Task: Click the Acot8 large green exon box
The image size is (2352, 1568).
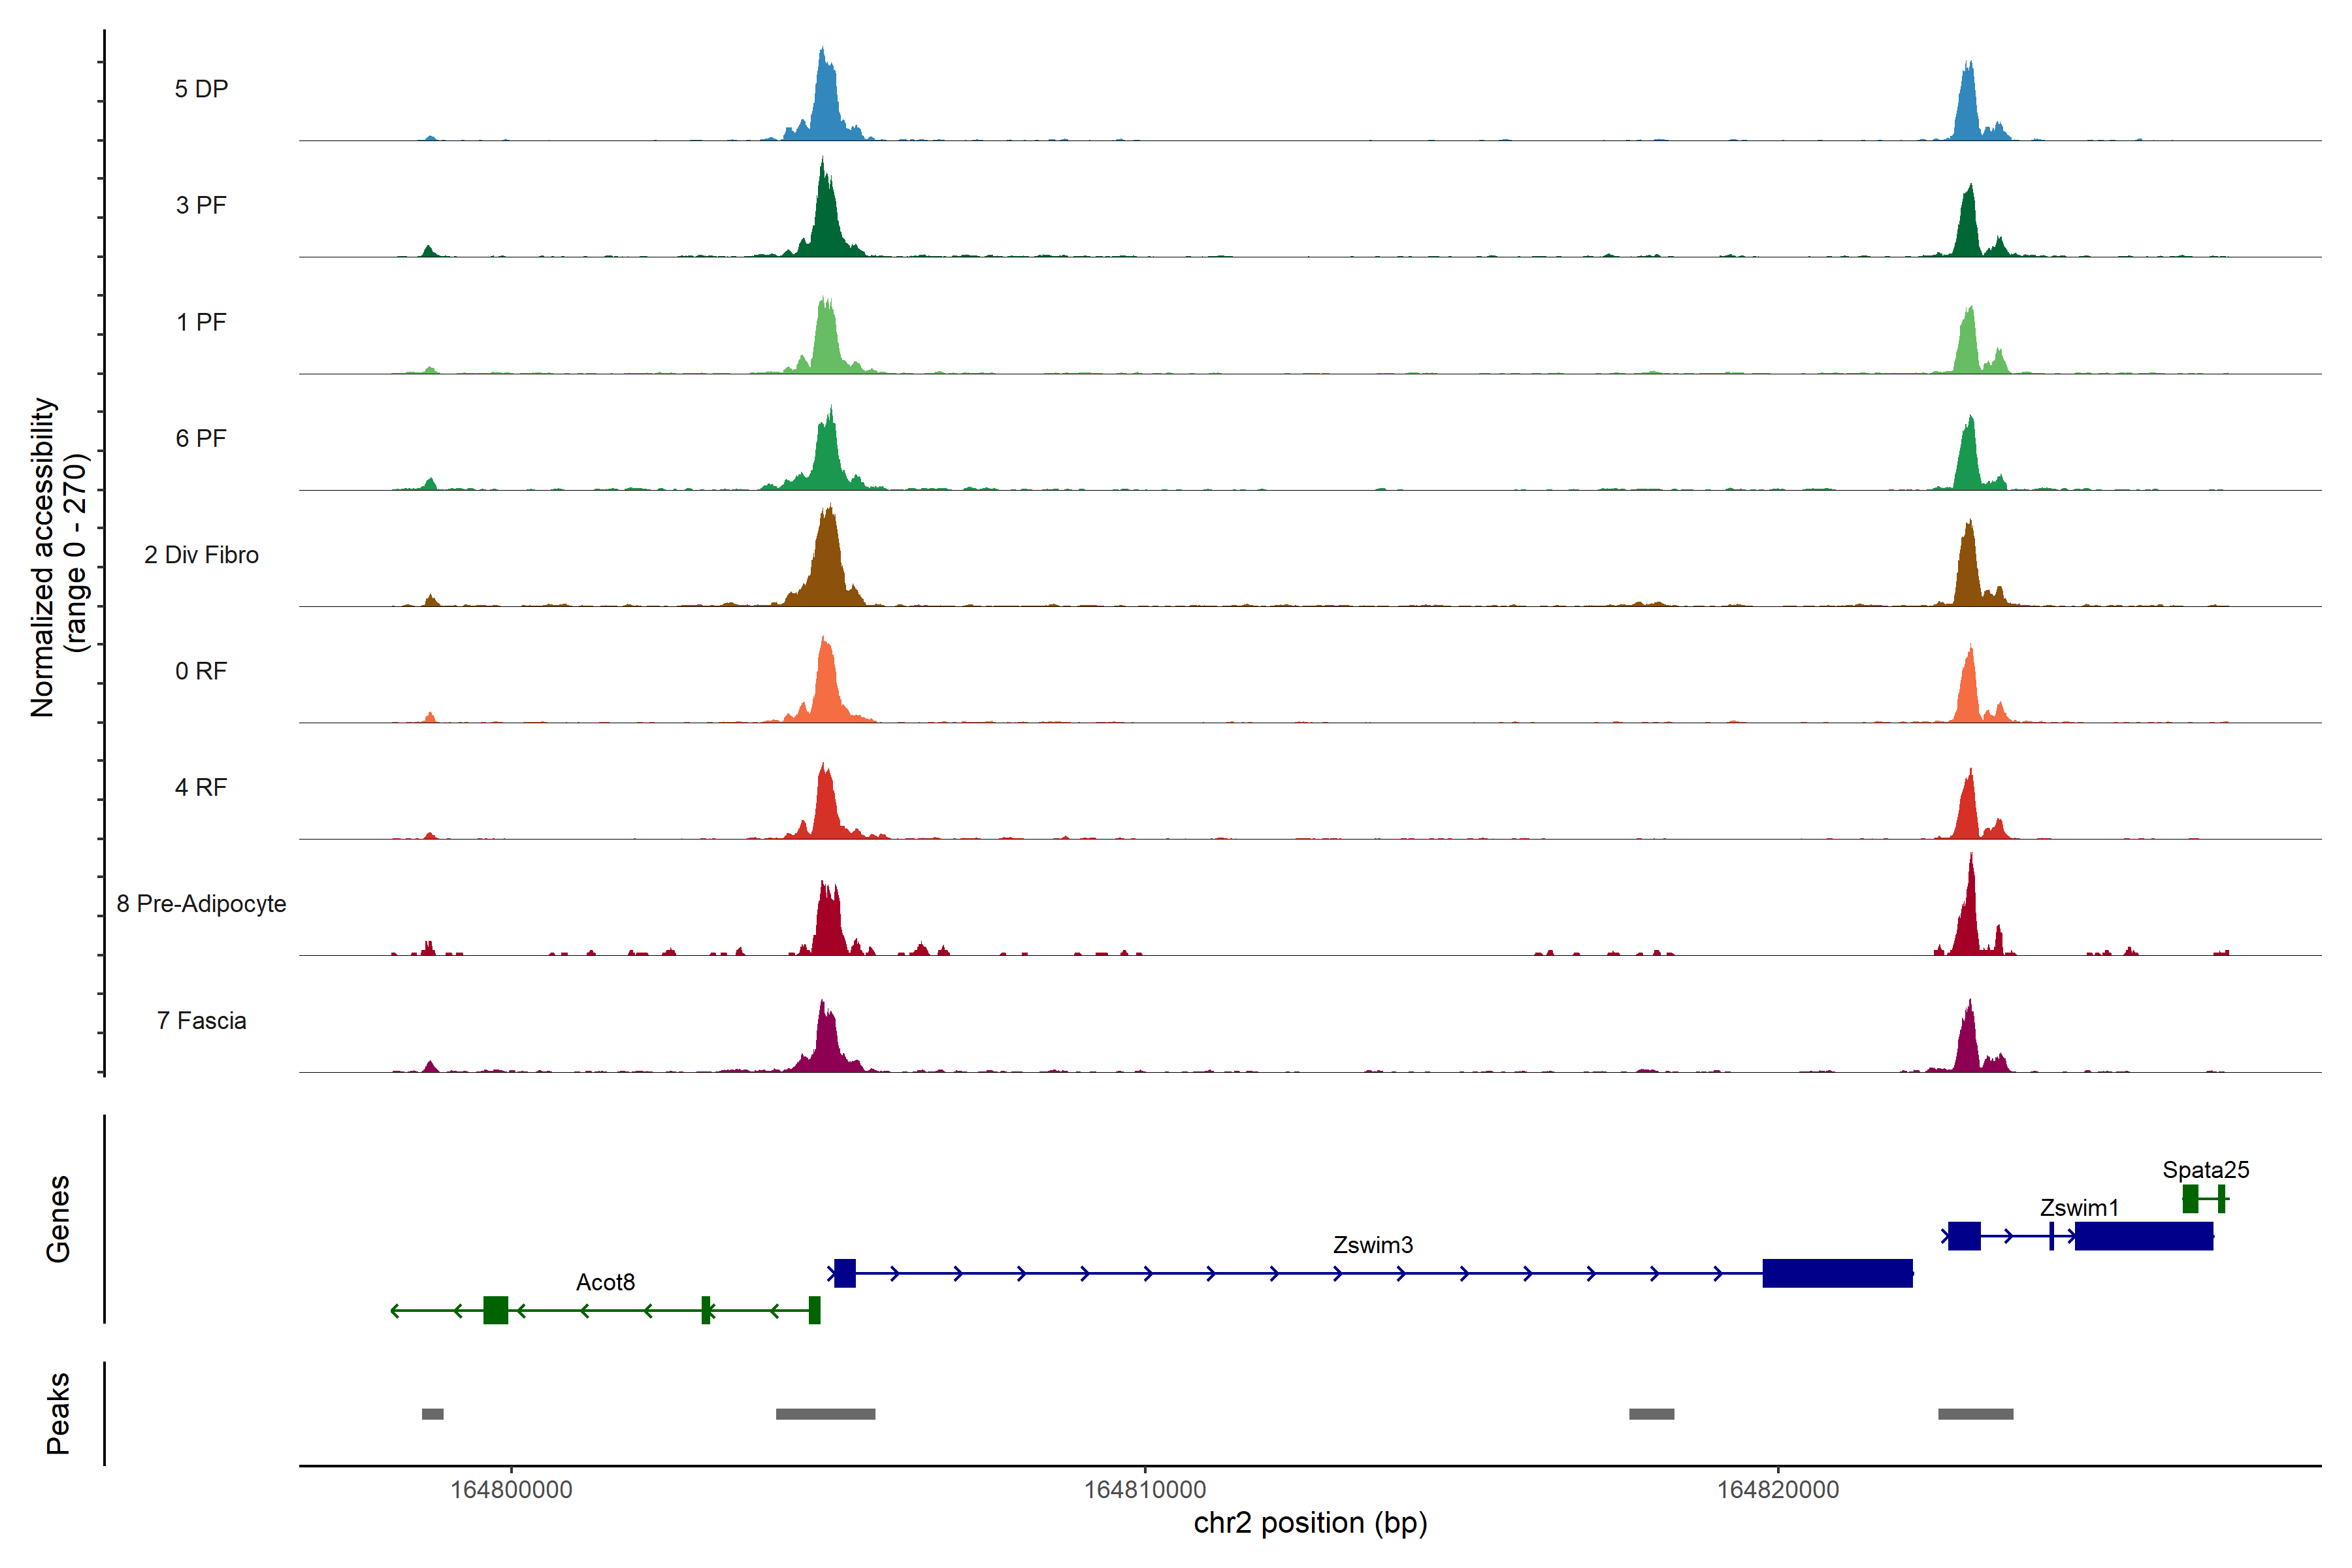Action: coord(495,1310)
